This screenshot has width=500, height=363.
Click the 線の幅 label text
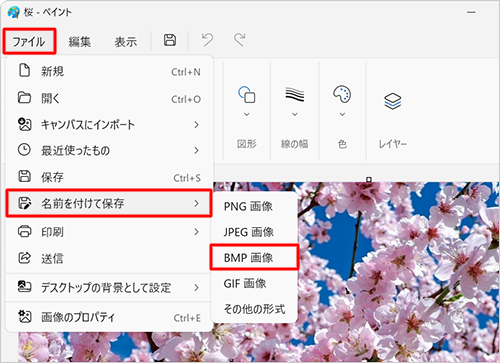[294, 144]
